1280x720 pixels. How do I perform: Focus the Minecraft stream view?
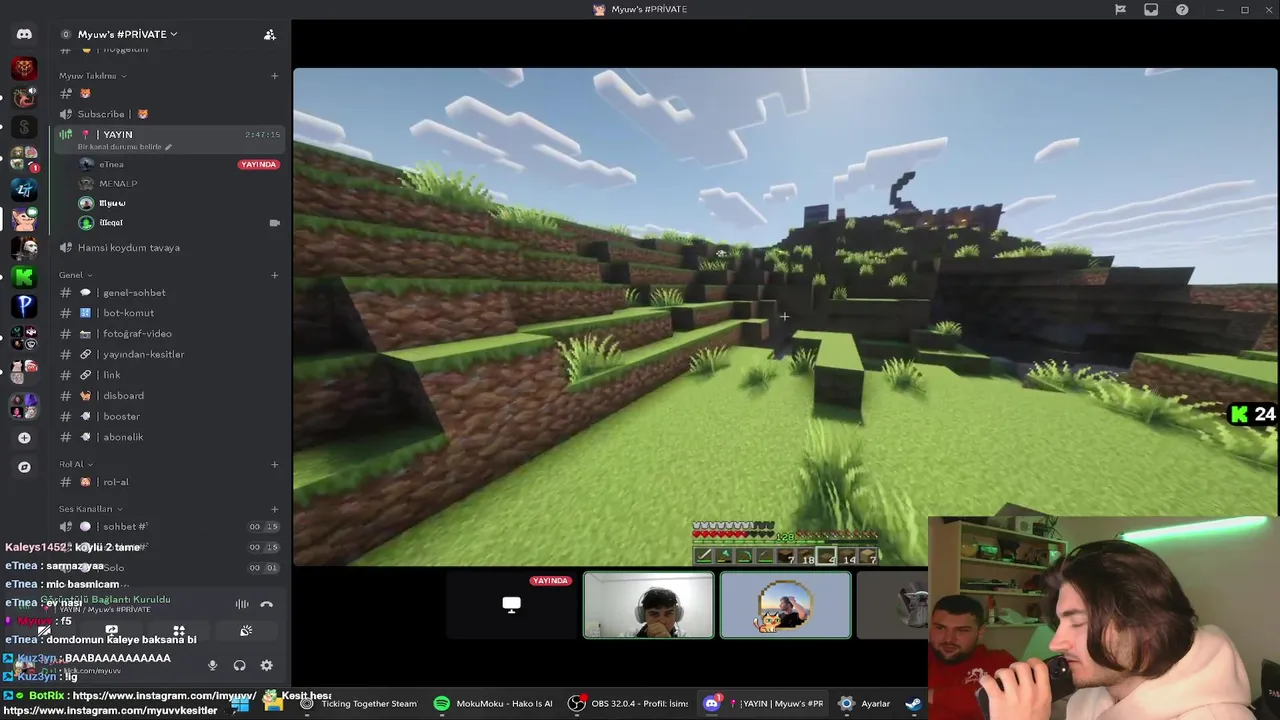[785, 316]
